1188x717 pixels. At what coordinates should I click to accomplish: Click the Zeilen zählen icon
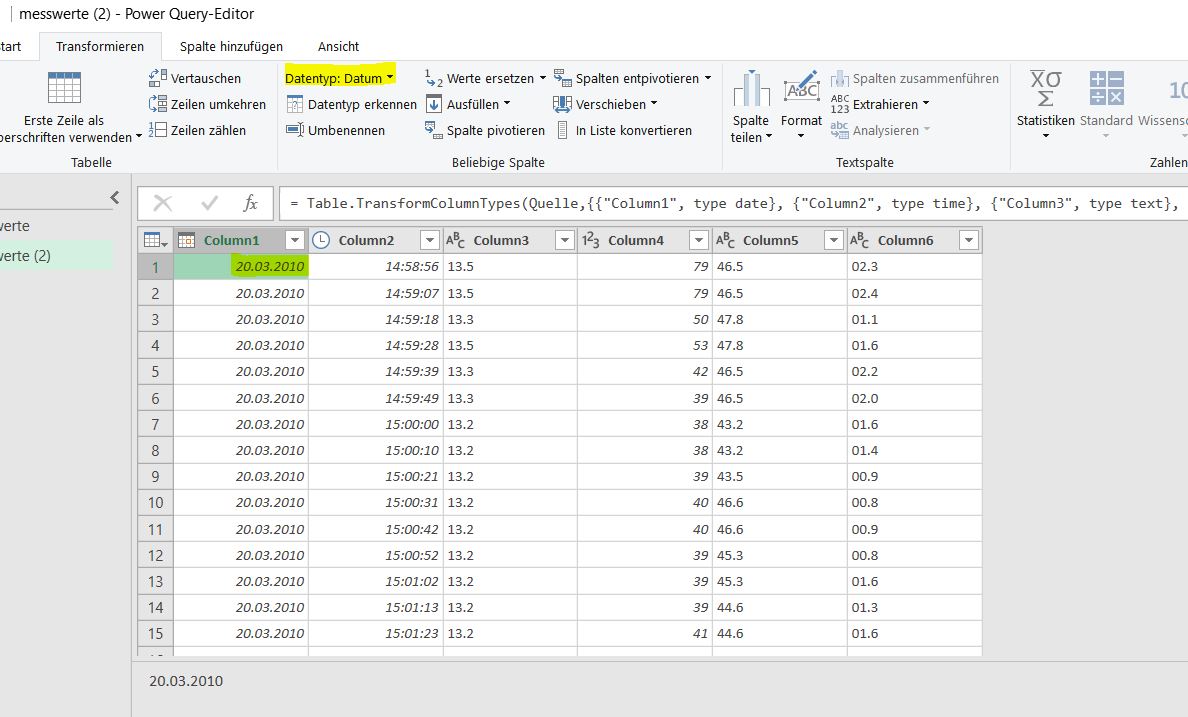coord(158,130)
